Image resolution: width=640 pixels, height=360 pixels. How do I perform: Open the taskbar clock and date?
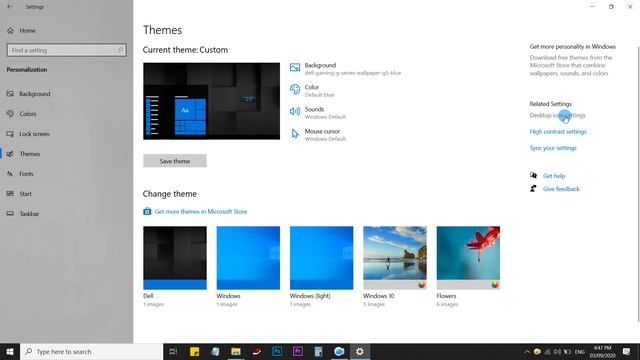coord(602,351)
